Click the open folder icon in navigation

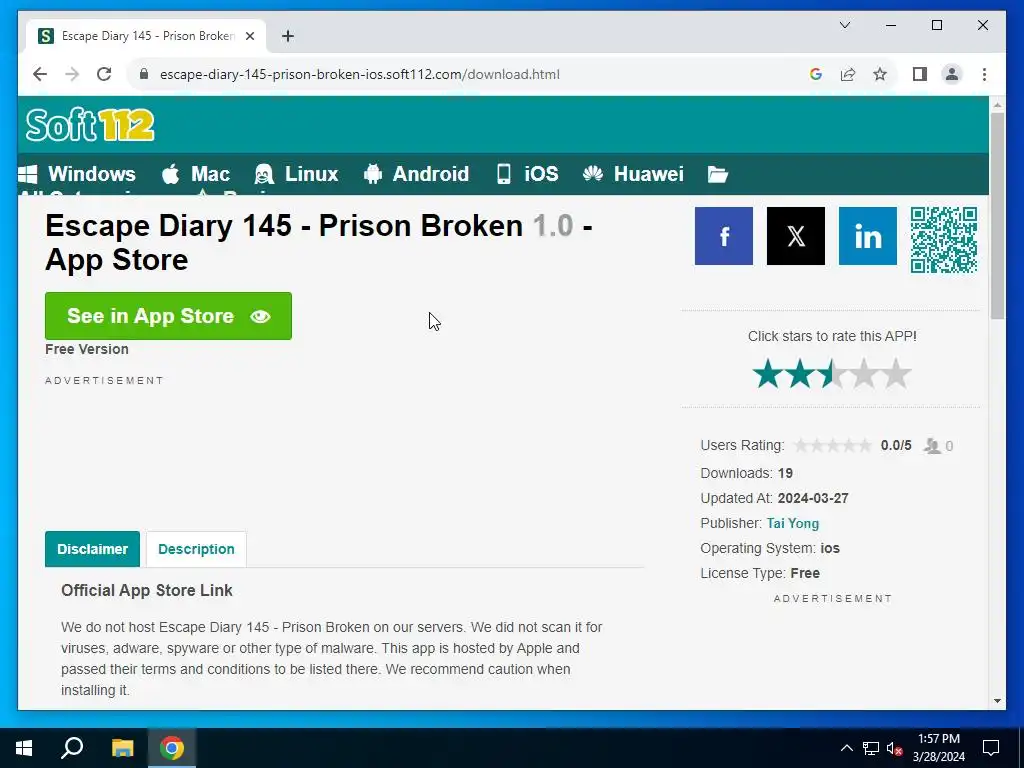click(x=717, y=174)
